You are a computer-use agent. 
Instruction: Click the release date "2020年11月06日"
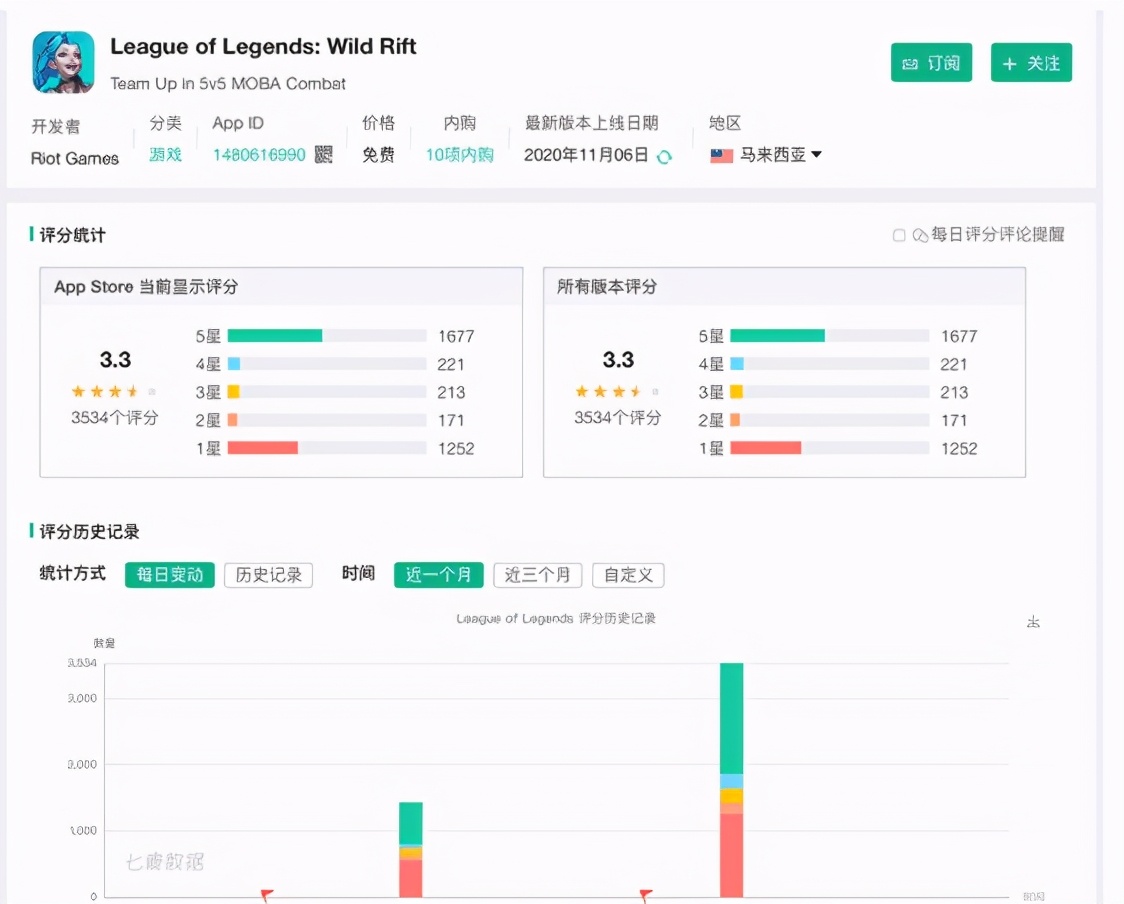click(x=586, y=155)
